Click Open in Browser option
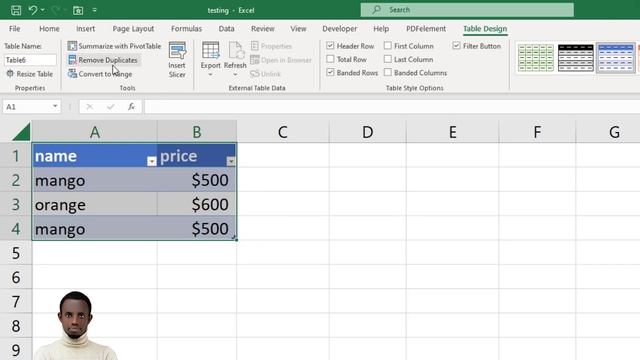Viewport: 640px width, 360px height. click(281, 60)
